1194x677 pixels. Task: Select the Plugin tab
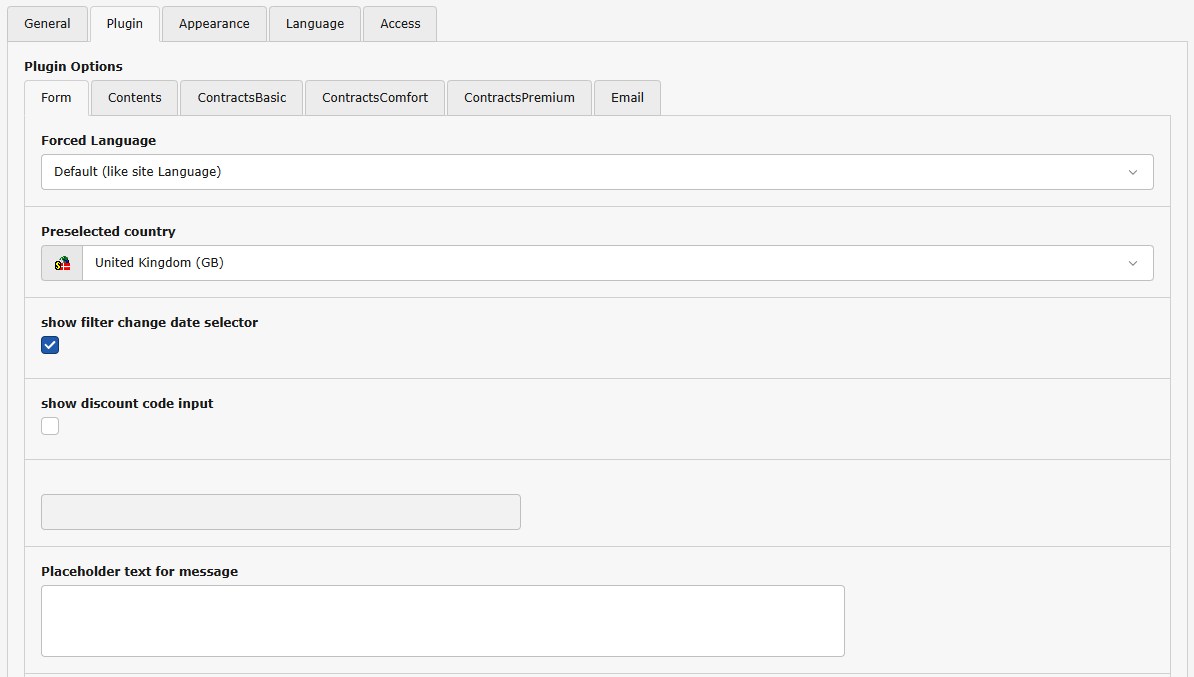coord(125,24)
